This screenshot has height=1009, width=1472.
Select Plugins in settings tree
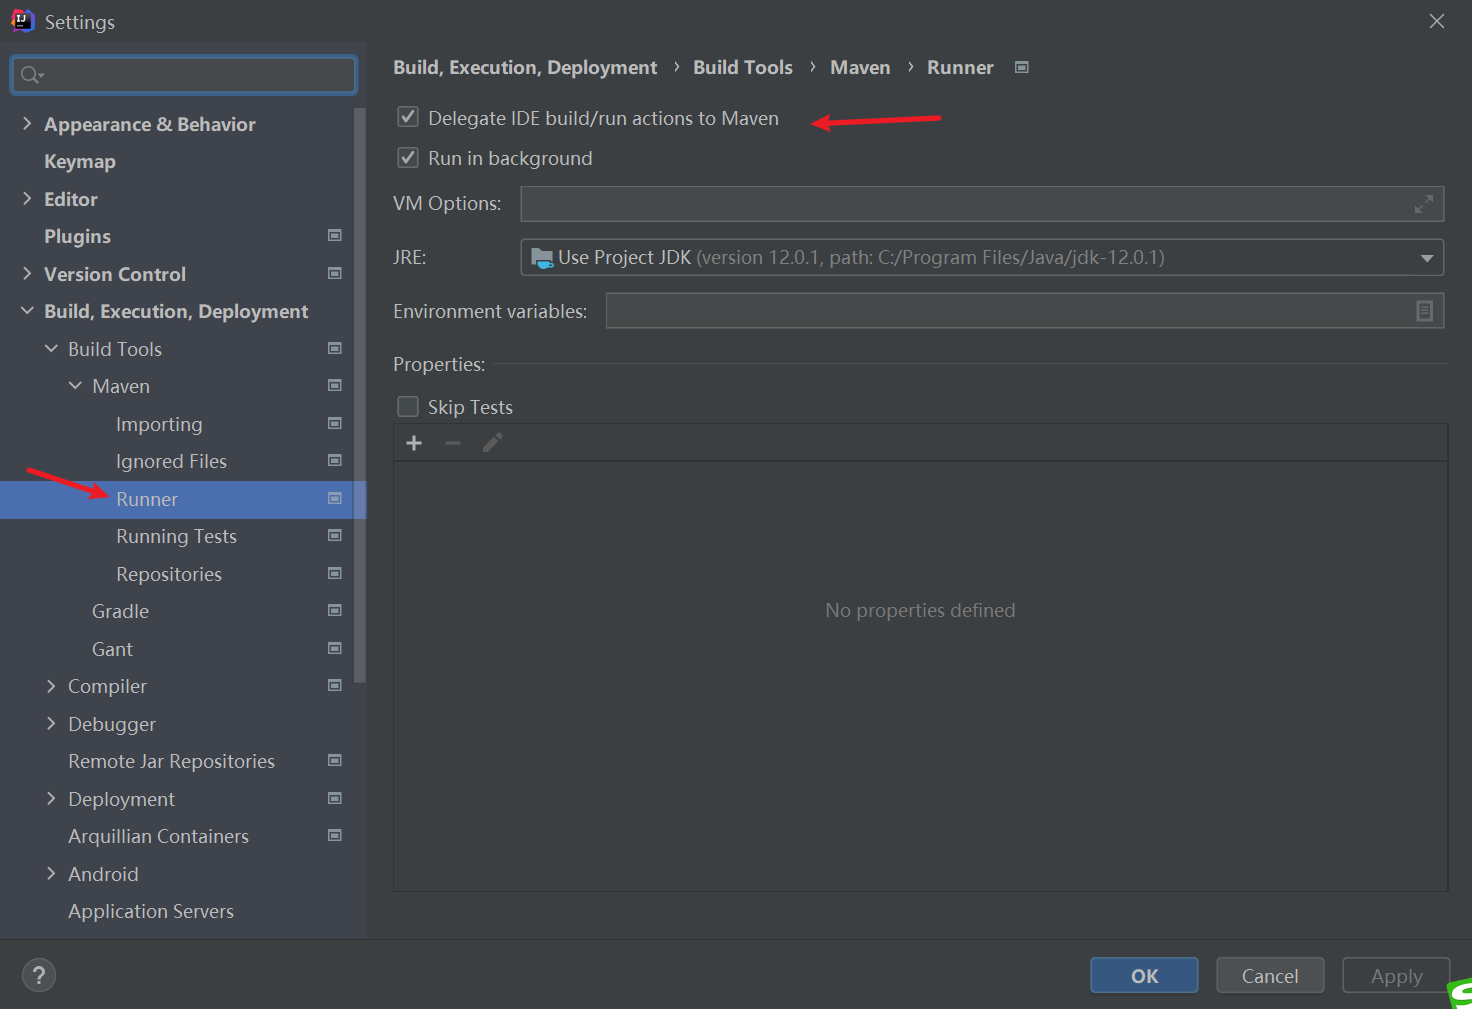(77, 236)
